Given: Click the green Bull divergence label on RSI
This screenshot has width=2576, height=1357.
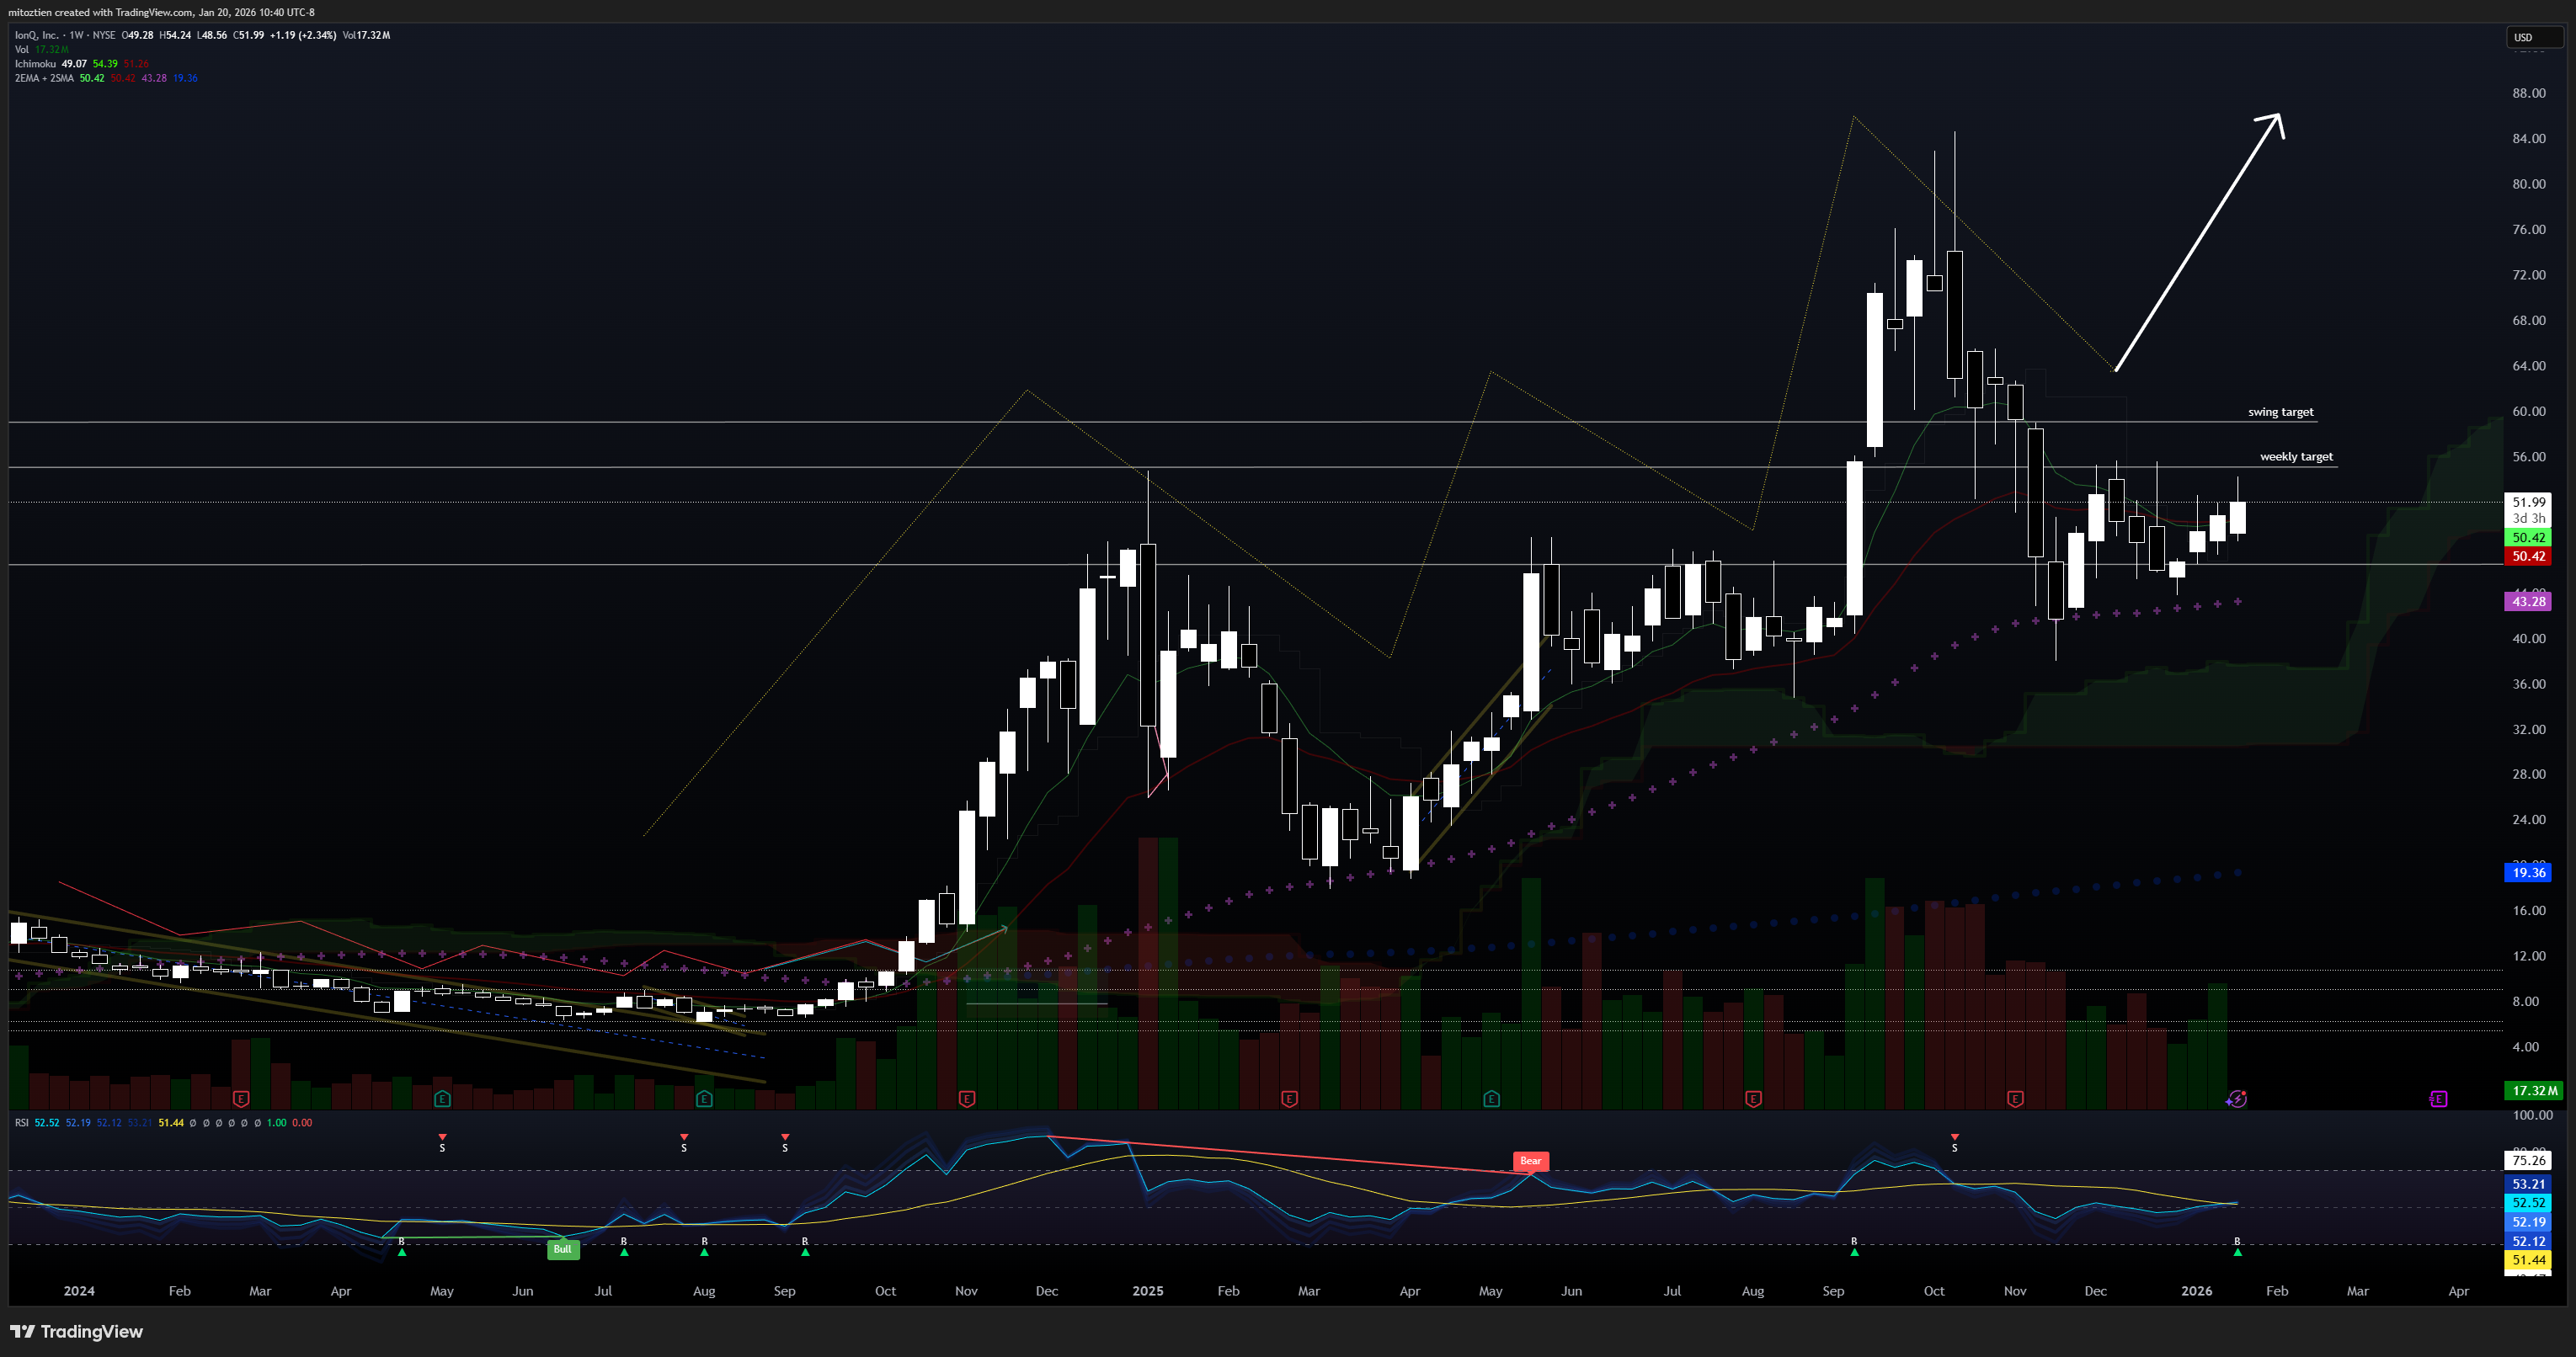Looking at the screenshot, I should pos(563,1248).
